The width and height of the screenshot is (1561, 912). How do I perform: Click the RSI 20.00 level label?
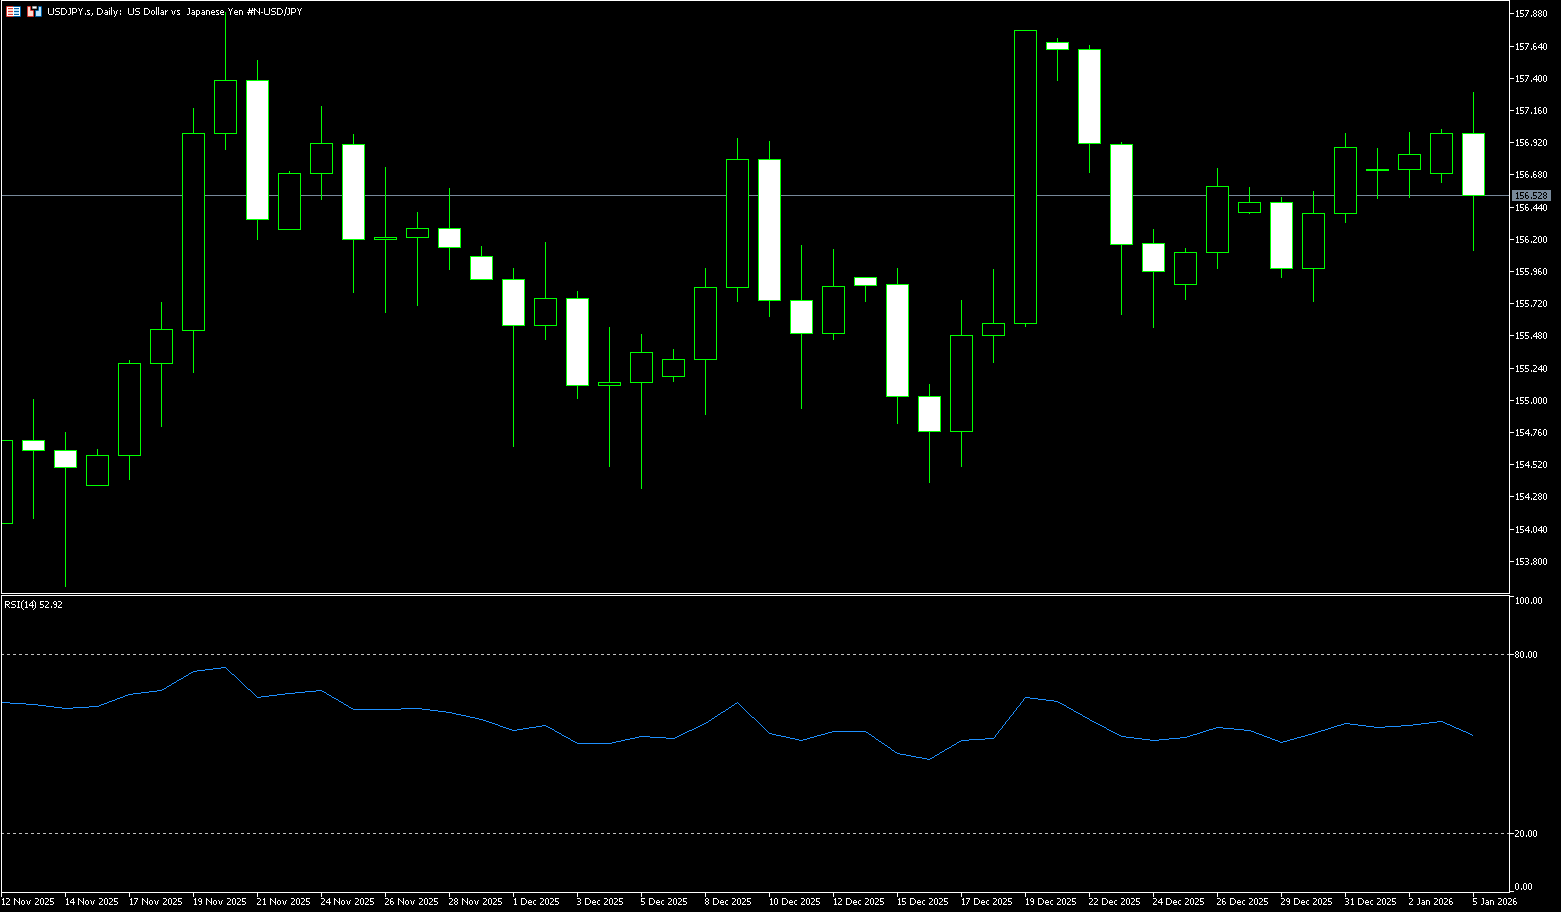coord(1526,833)
